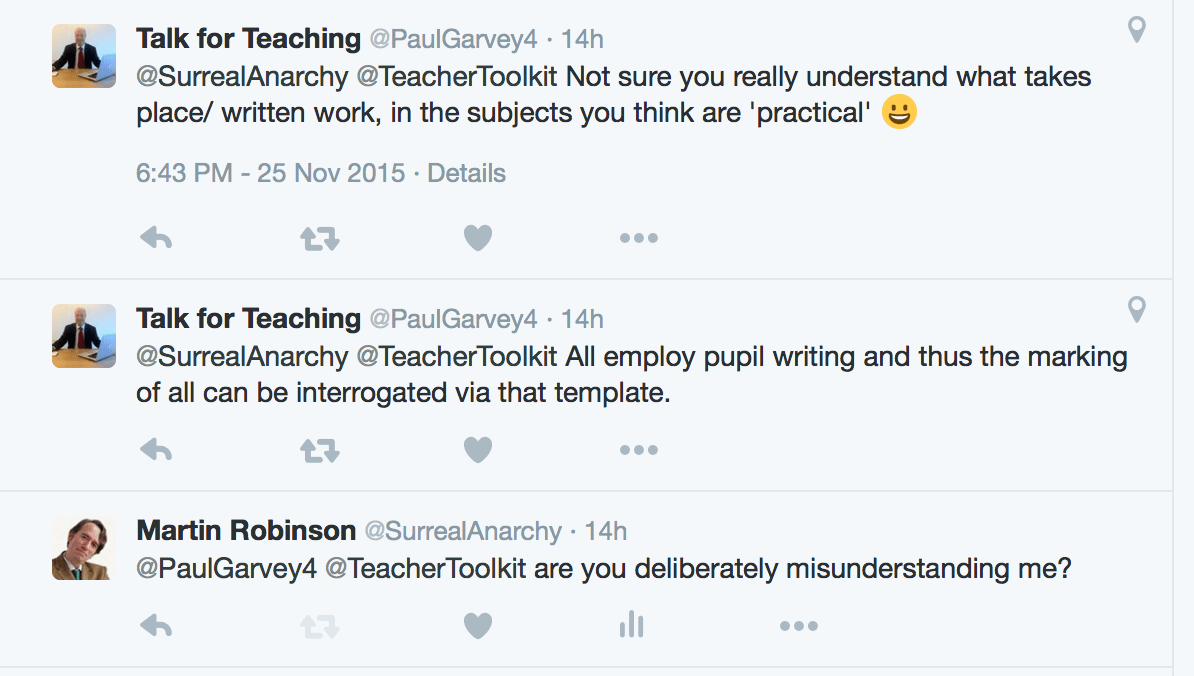Click Talk for Teaching's profile picture
The image size is (1194, 676).
tap(84, 56)
